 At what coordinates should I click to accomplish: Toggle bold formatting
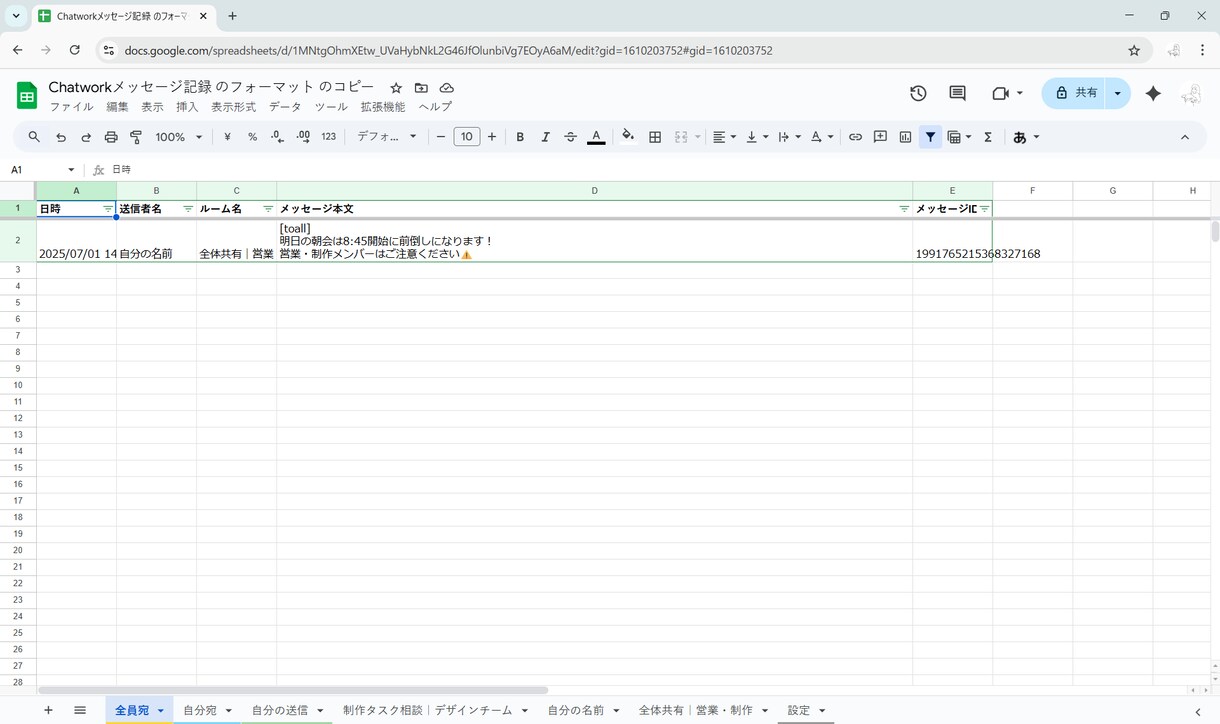pos(520,137)
